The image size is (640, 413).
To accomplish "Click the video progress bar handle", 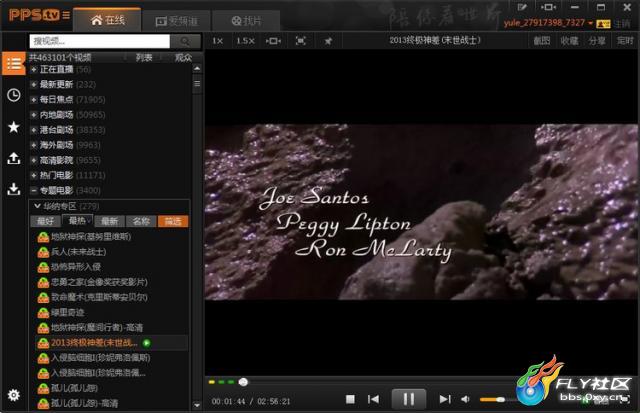I will click(x=243, y=382).
